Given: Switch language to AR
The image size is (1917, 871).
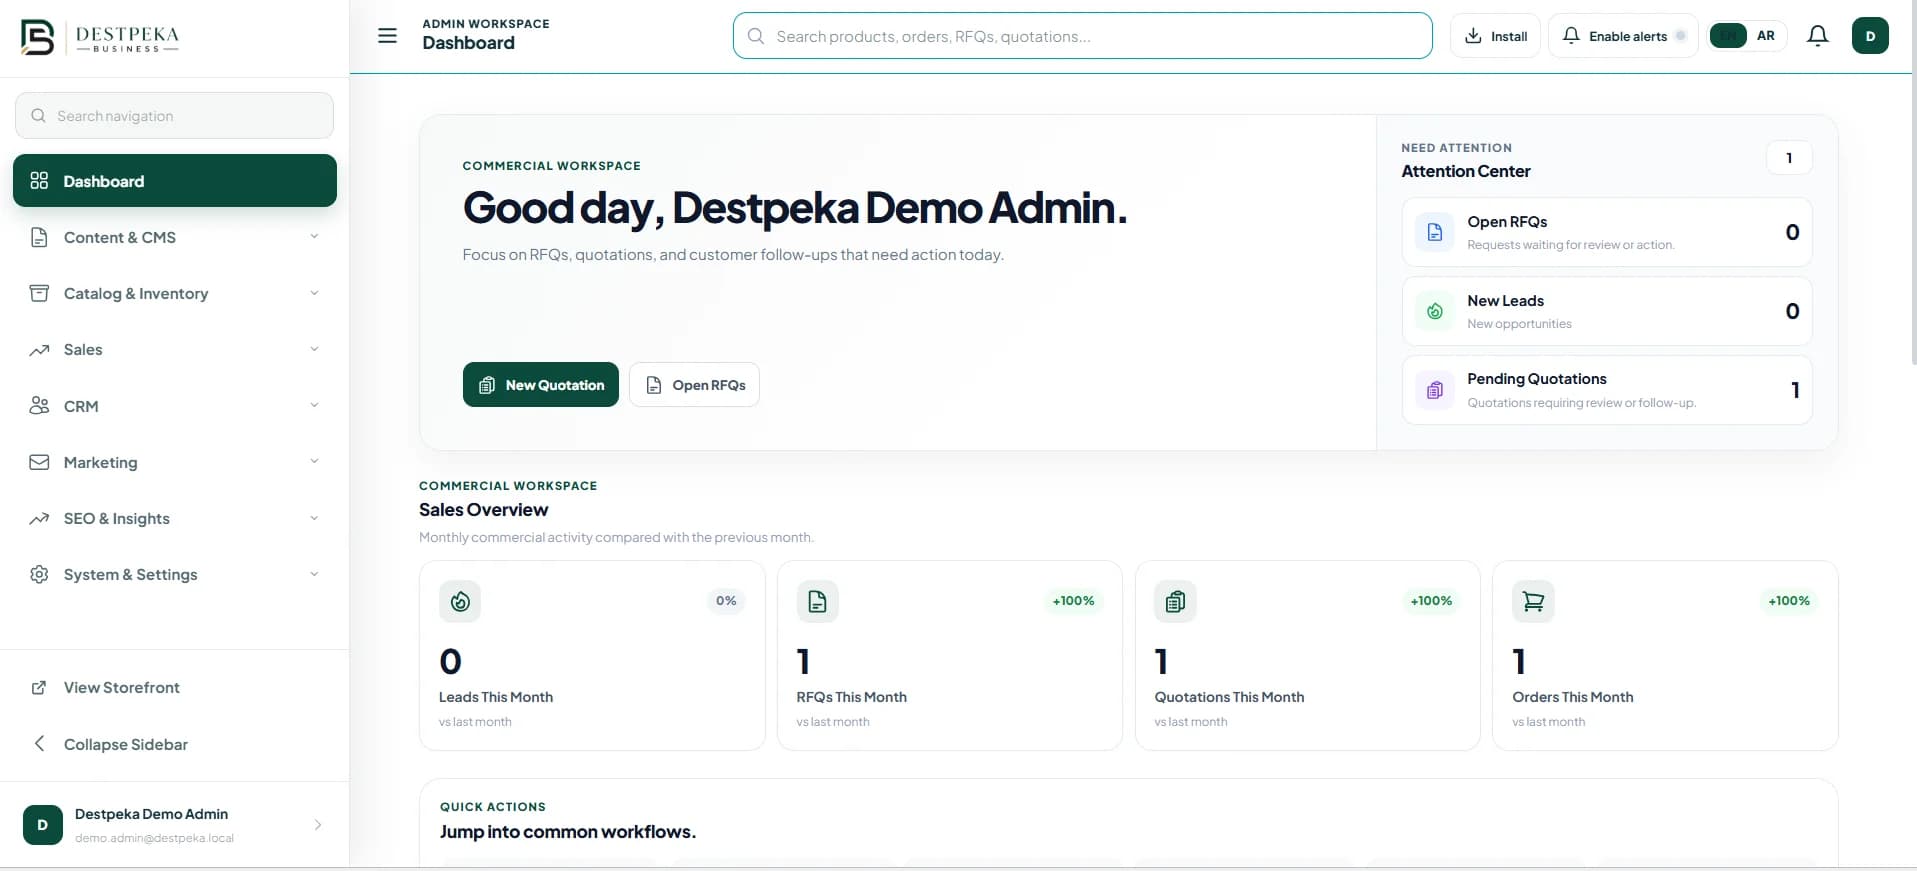Looking at the screenshot, I should coord(1766,36).
